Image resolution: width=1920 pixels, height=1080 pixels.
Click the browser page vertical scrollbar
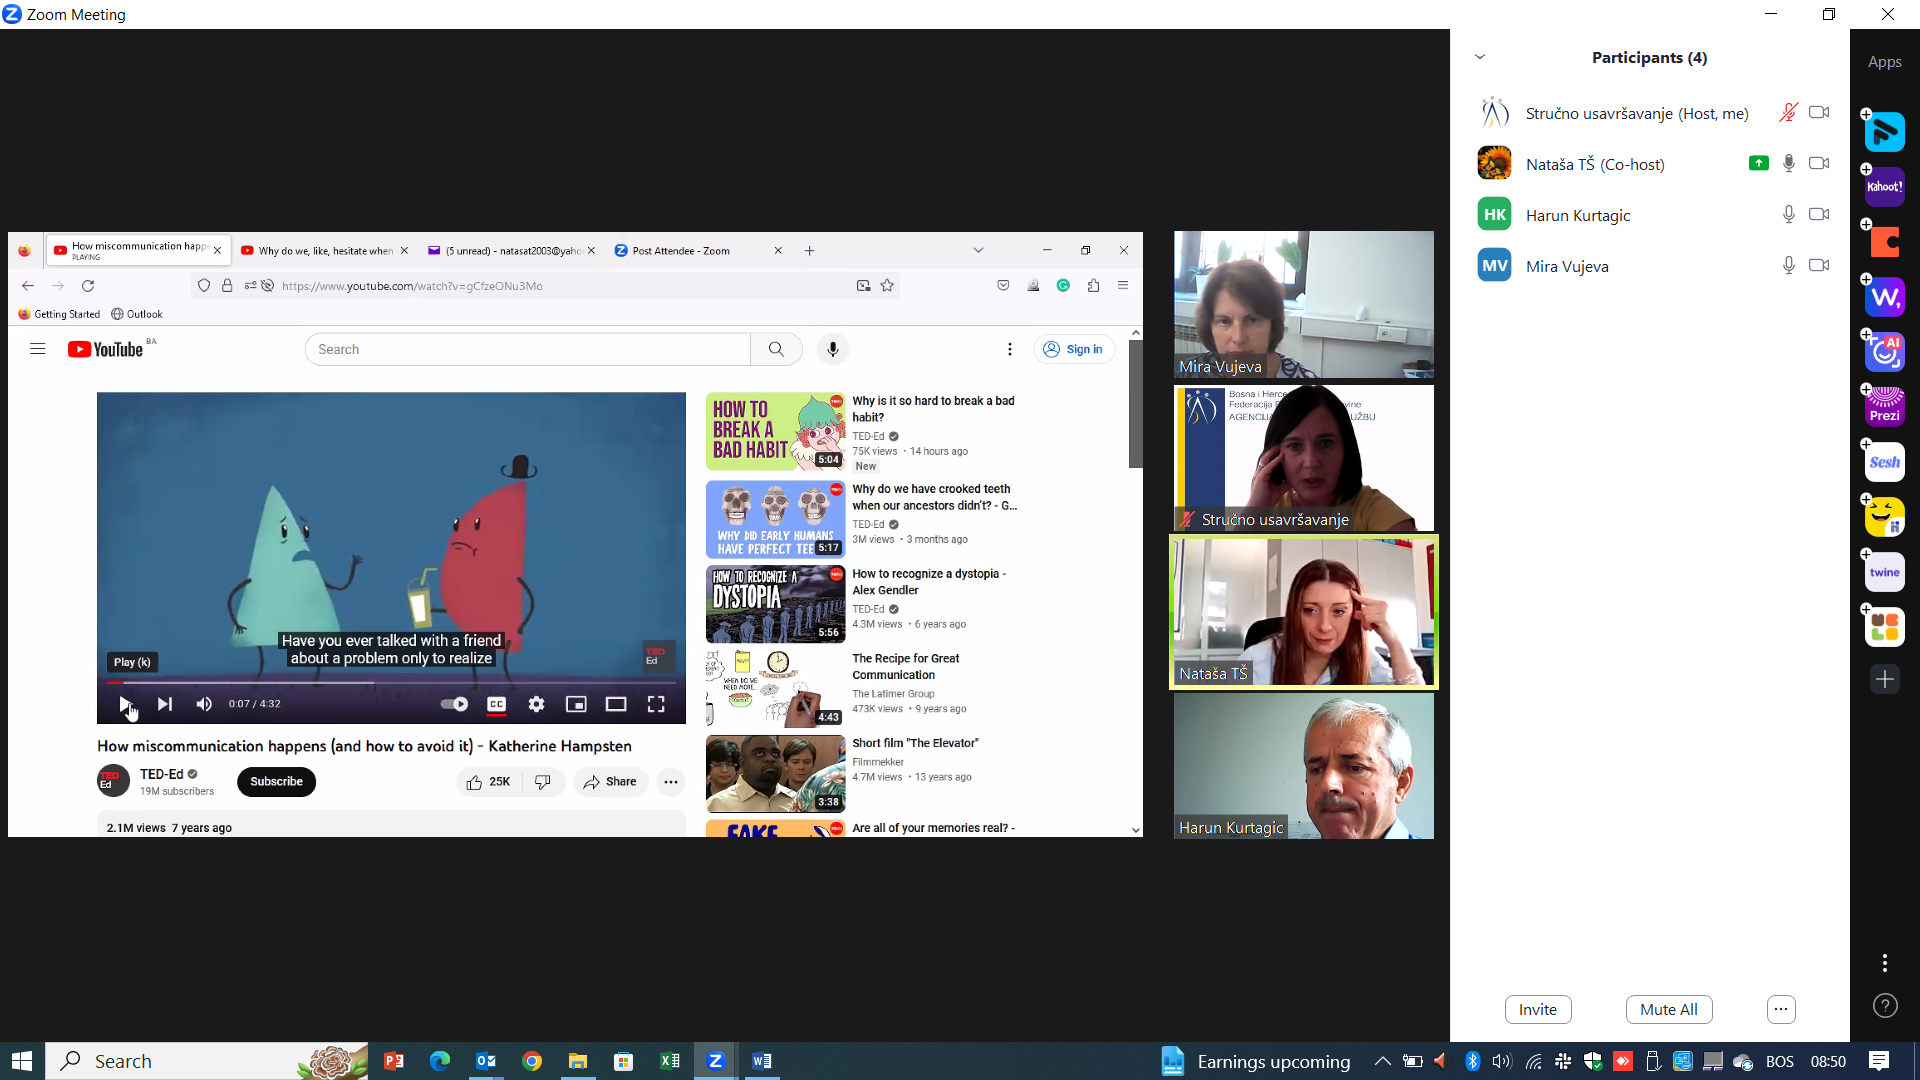pos(1135,404)
